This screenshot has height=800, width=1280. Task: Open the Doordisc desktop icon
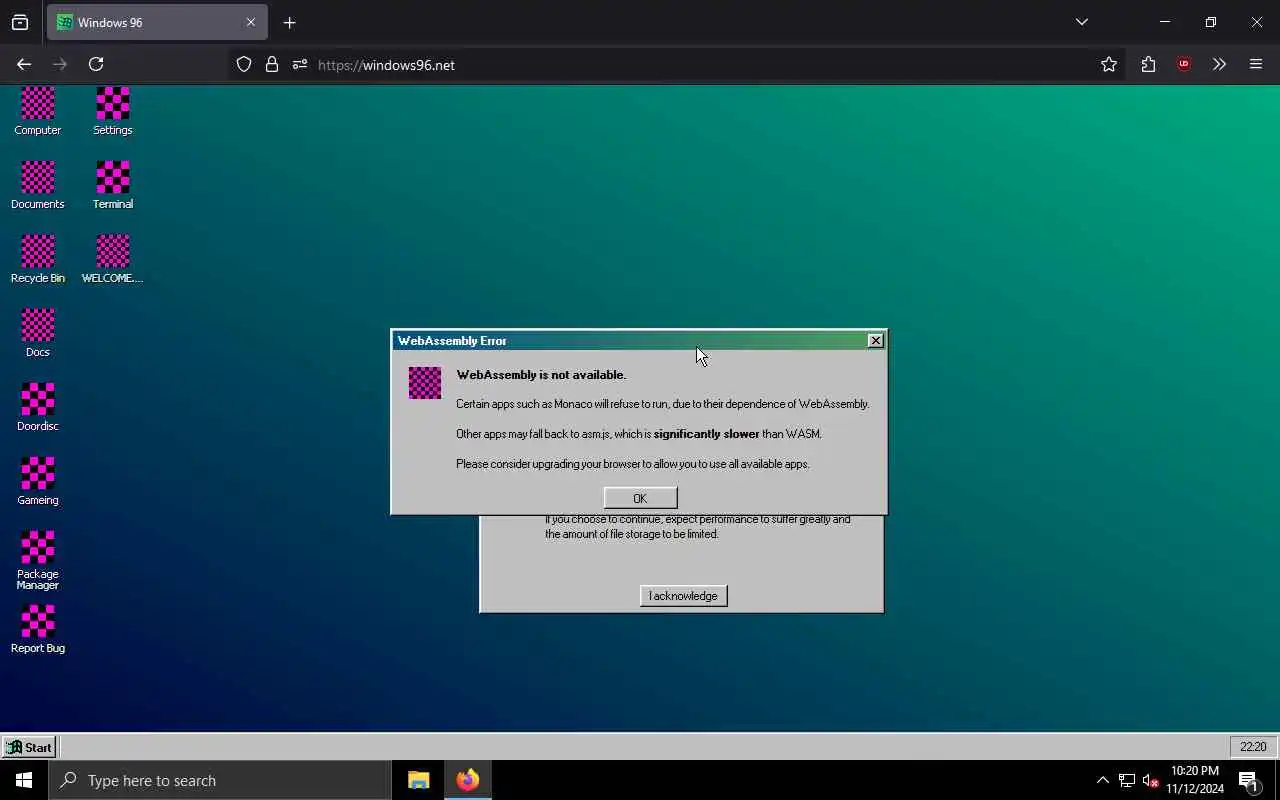pyautogui.click(x=38, y=407)
